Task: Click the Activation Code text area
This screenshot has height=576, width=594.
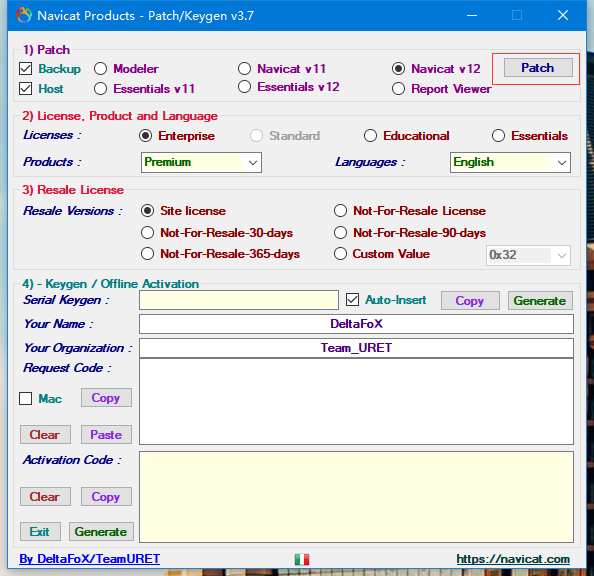Action: click(x=356, y=497)
